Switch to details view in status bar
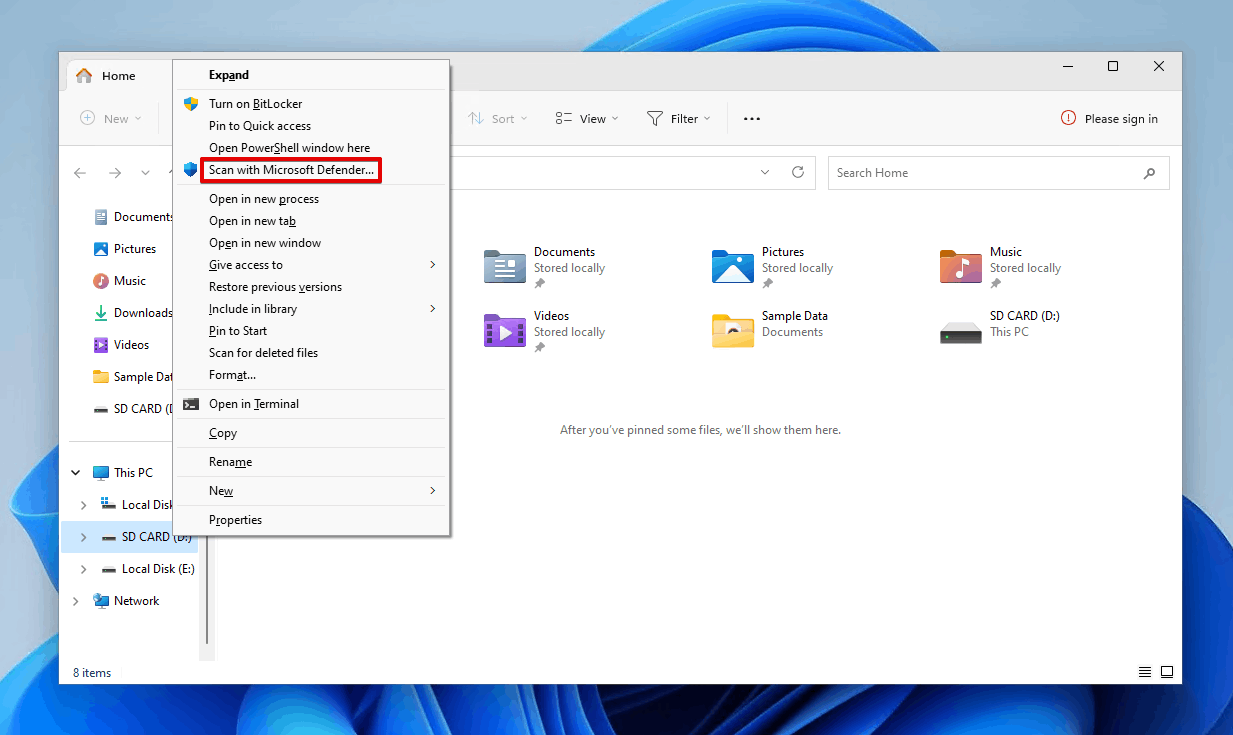This screenshot has width=1233, height=735. pyautogui.click(x=1144, y=672)
